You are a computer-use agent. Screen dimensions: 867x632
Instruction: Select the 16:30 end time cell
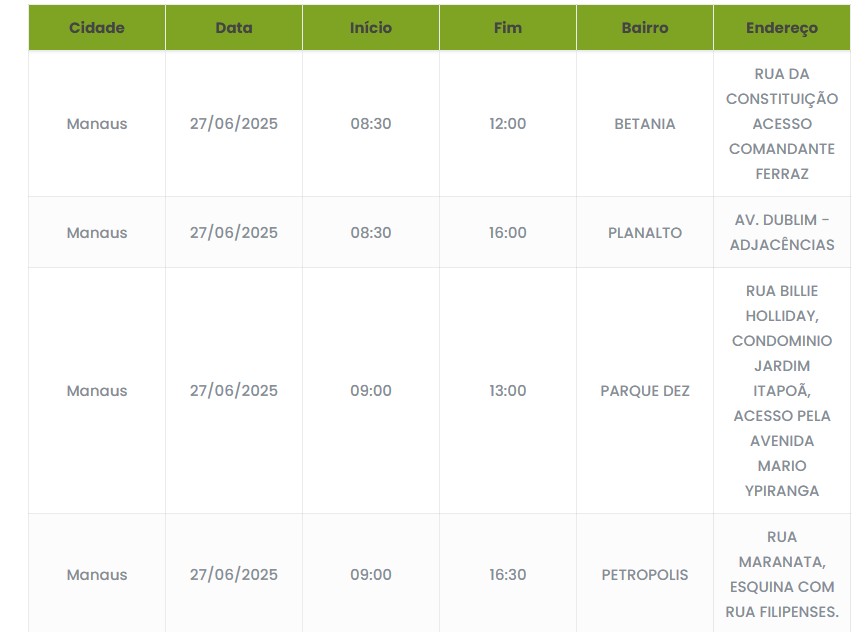click(508, 575)
